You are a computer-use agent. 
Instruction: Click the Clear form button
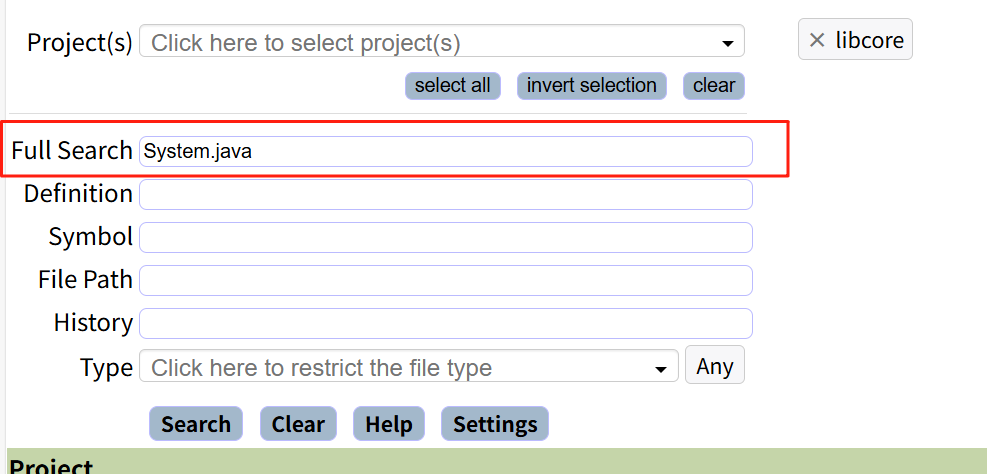[x=298, y=424]
